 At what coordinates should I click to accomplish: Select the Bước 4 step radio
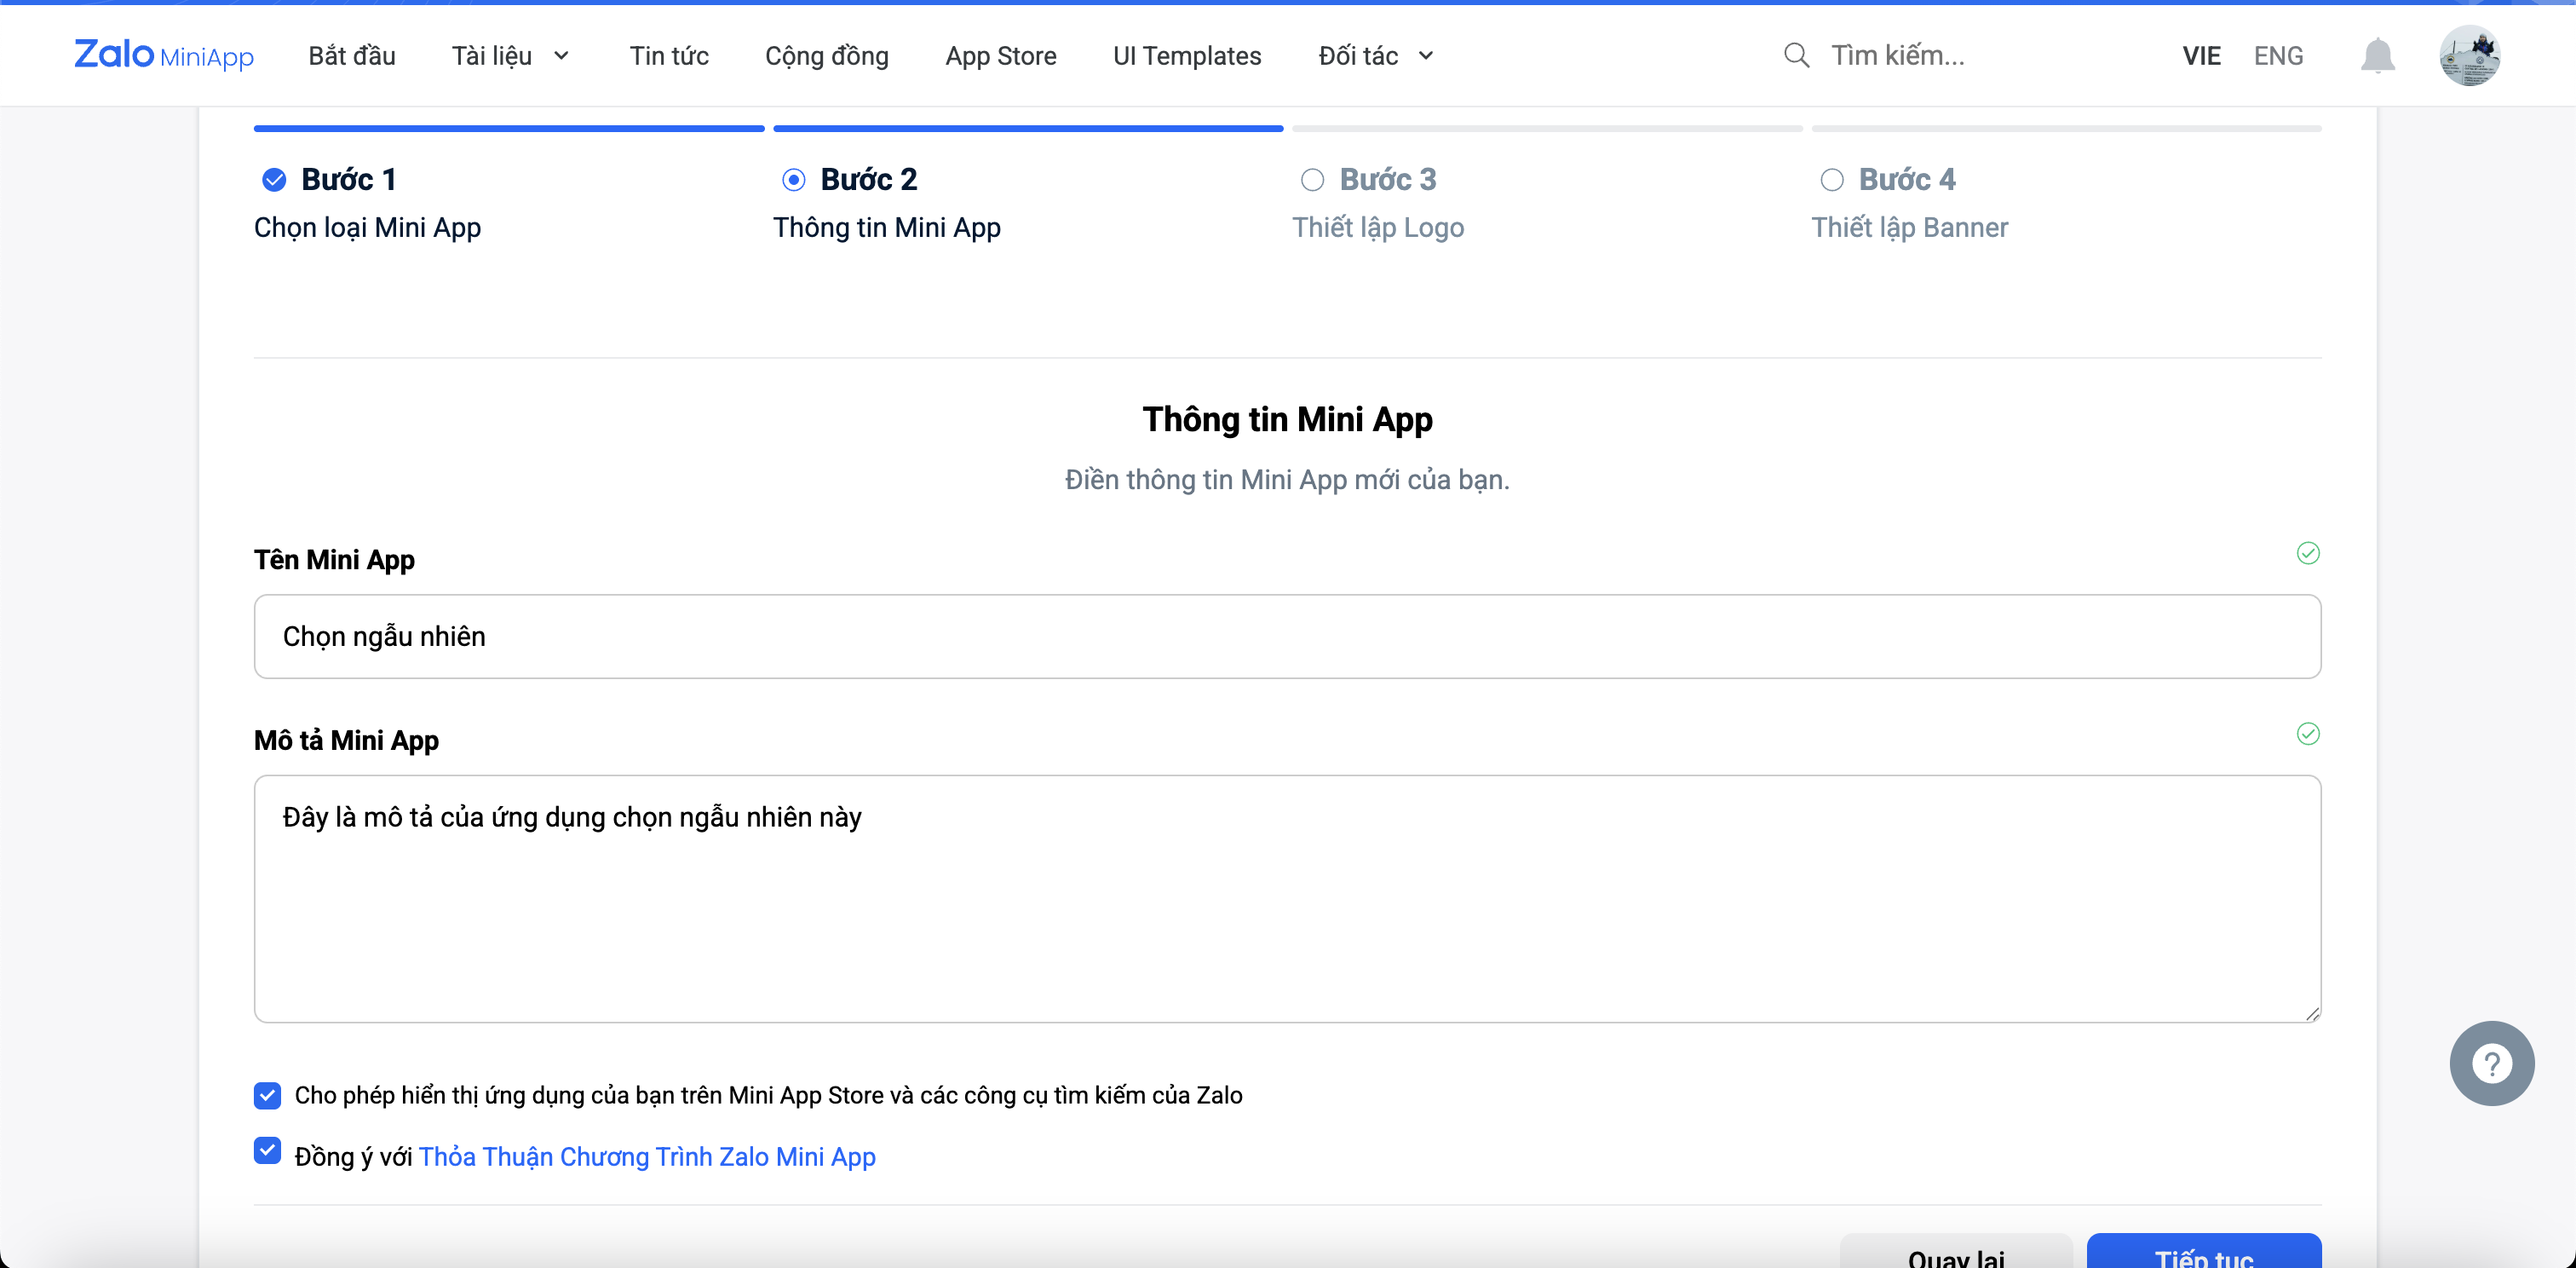[1831, 180]
